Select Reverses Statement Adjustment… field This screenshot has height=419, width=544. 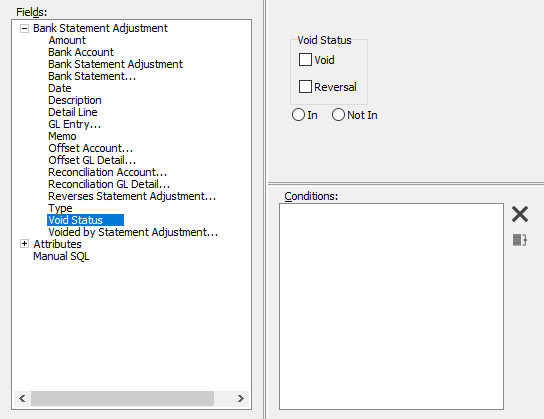tap(132, 196)
